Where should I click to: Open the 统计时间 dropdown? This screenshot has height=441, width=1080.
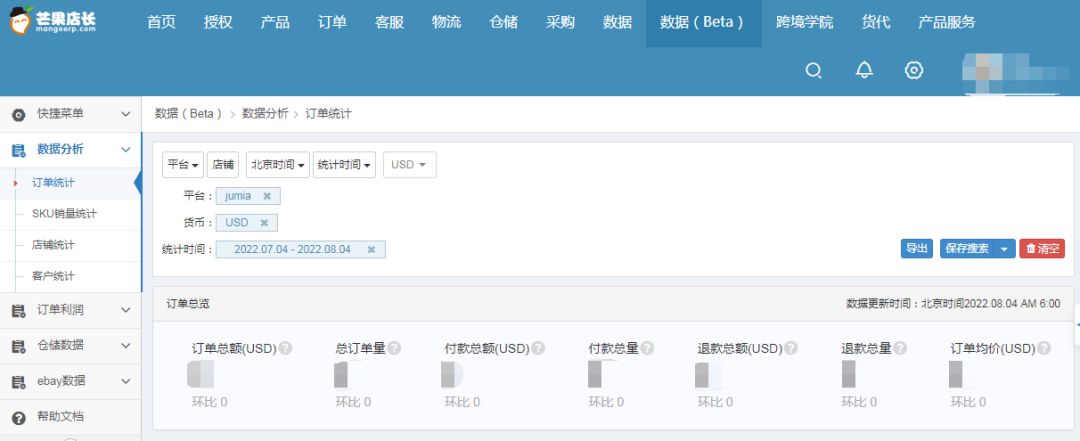pyautogui.click(x=344, y=165)
